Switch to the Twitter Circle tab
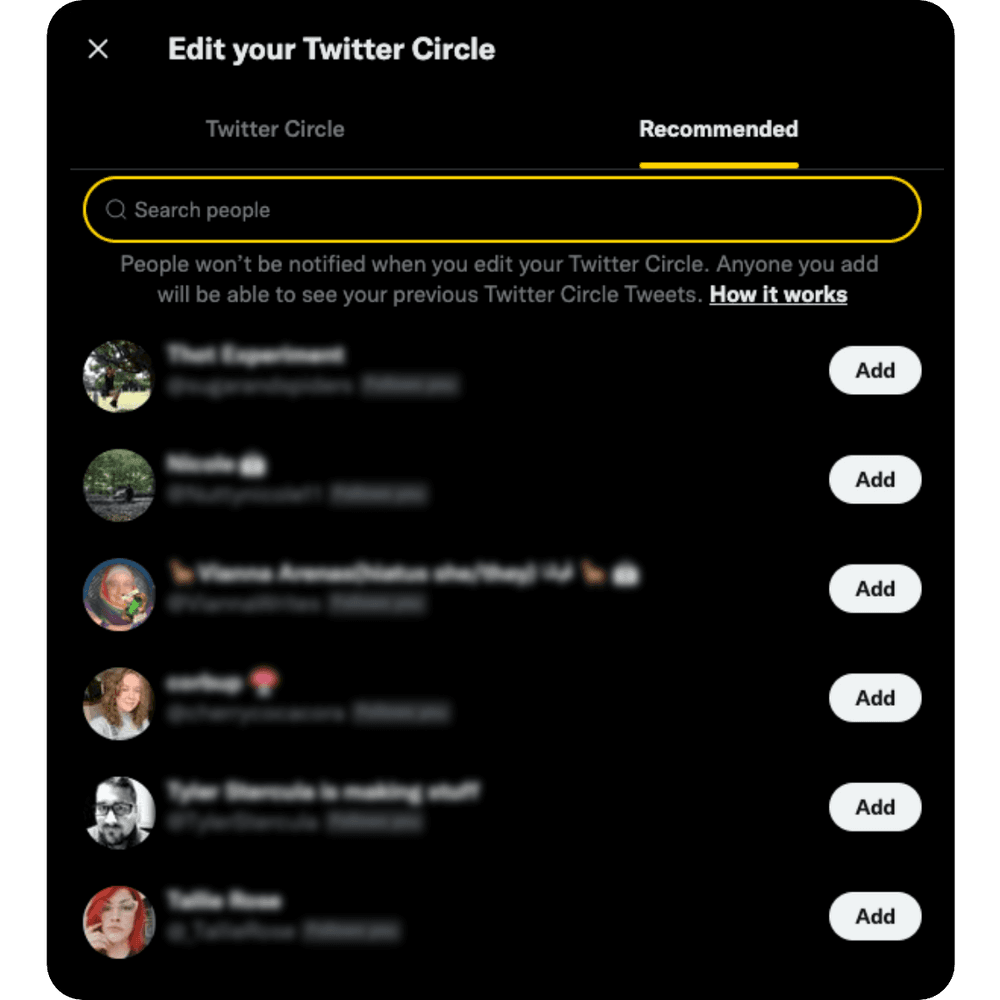1000x1000 pixels. tap(275, 129)
